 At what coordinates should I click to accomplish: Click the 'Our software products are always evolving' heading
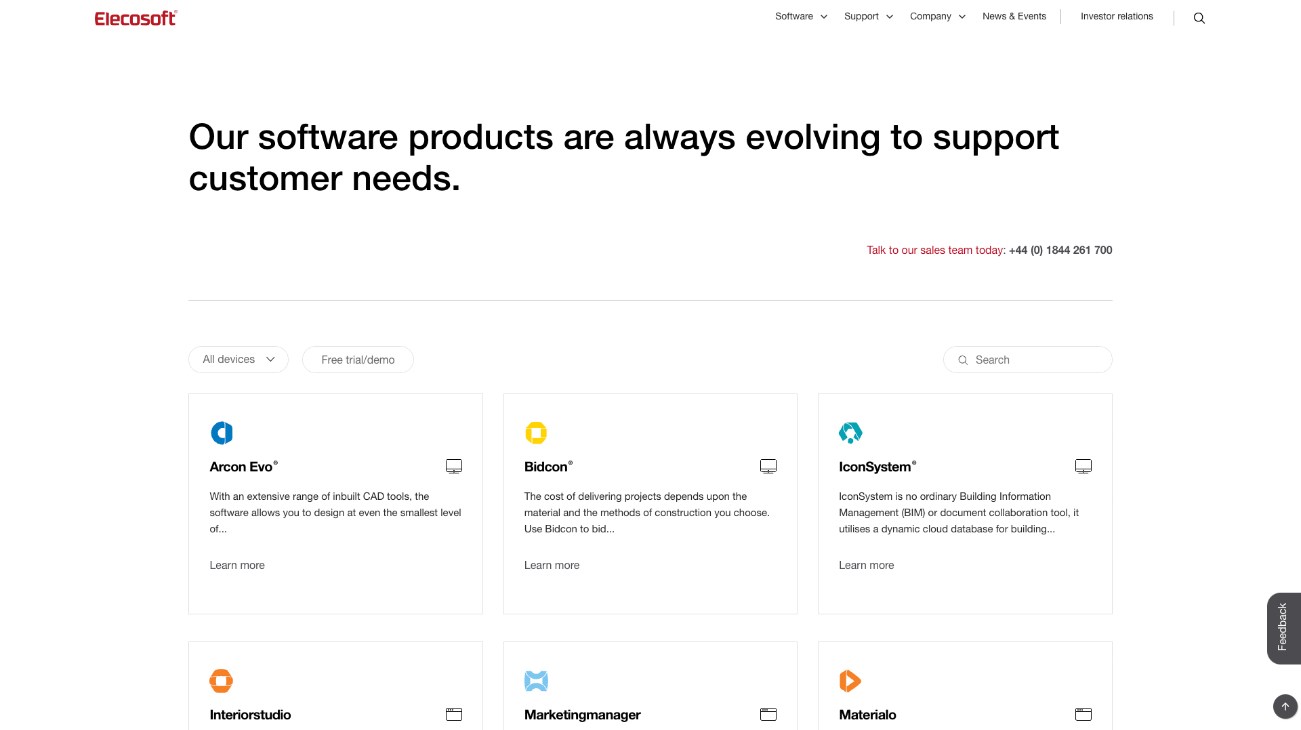click(624, 157)
